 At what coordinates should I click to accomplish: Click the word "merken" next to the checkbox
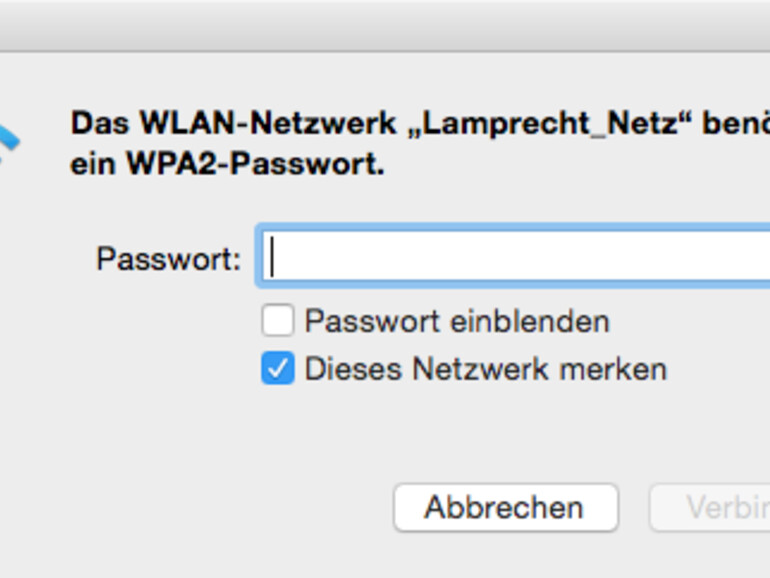click(x=613, y=369)
